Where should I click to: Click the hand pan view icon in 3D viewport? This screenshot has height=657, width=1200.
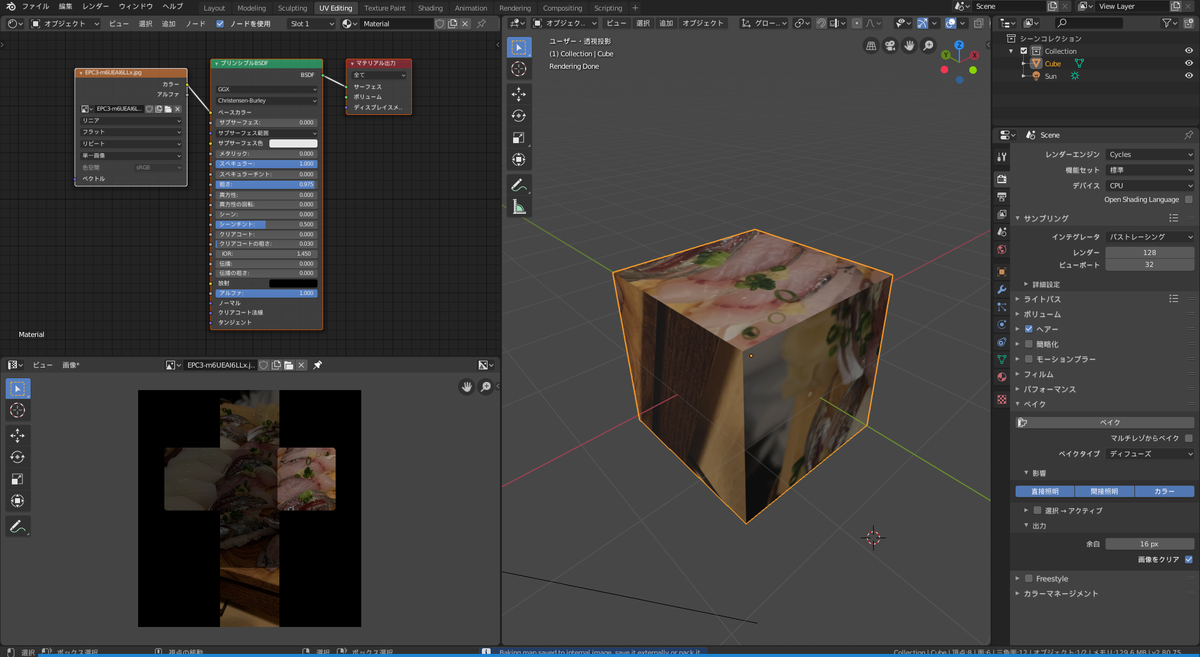(909, 46)
